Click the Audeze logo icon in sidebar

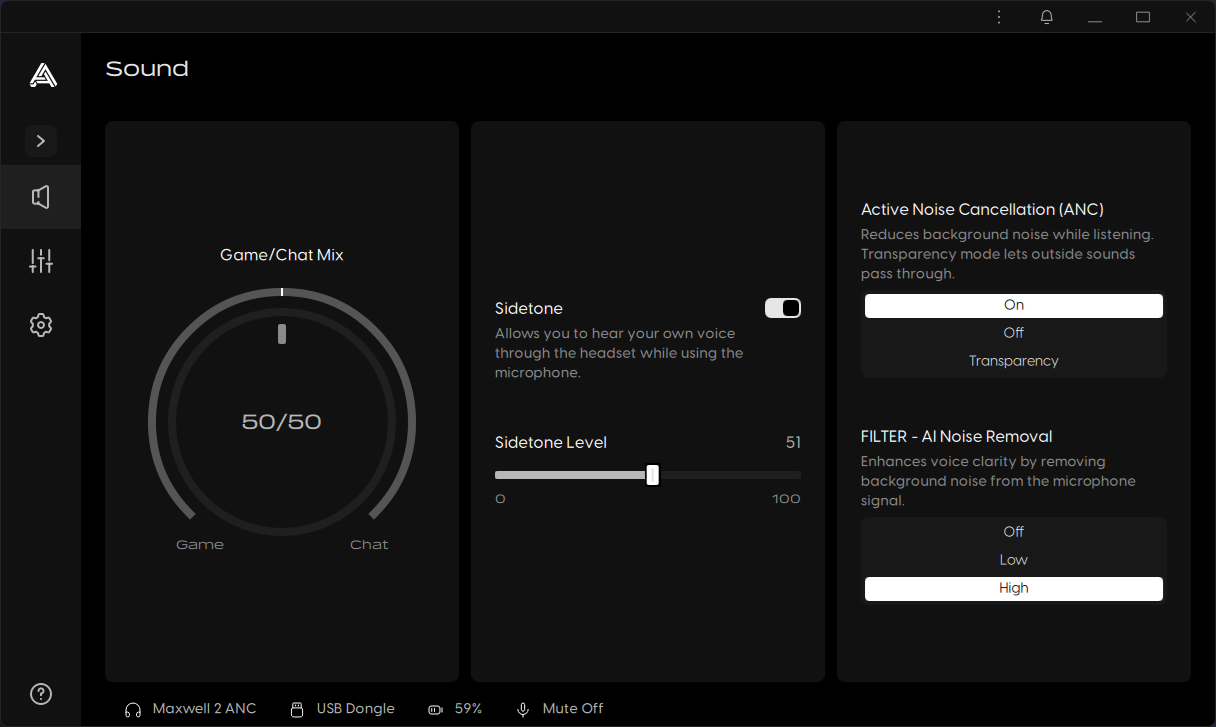[42, 75]
